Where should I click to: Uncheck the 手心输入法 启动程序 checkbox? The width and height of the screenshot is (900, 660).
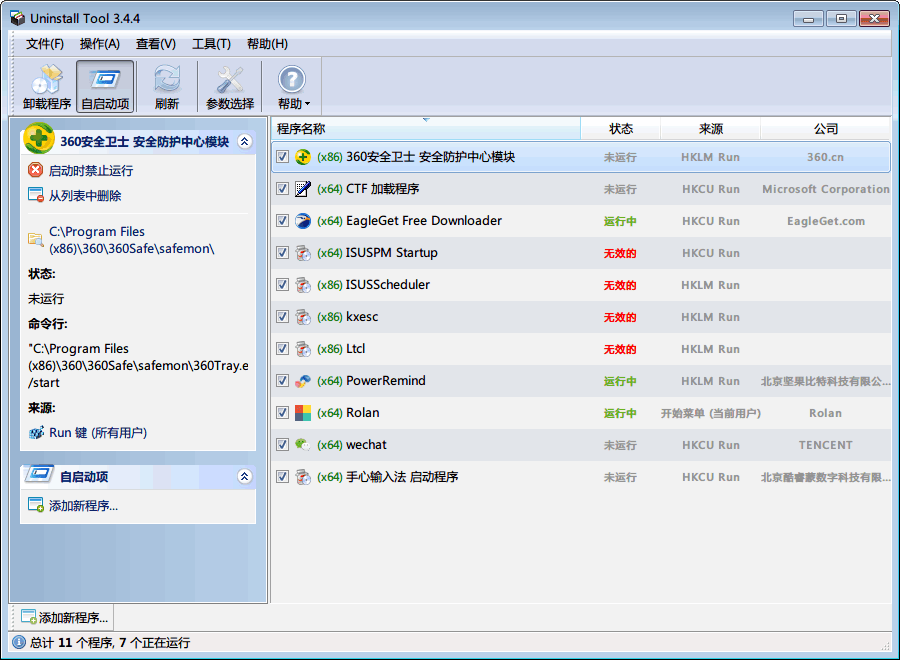pos(282,477)
